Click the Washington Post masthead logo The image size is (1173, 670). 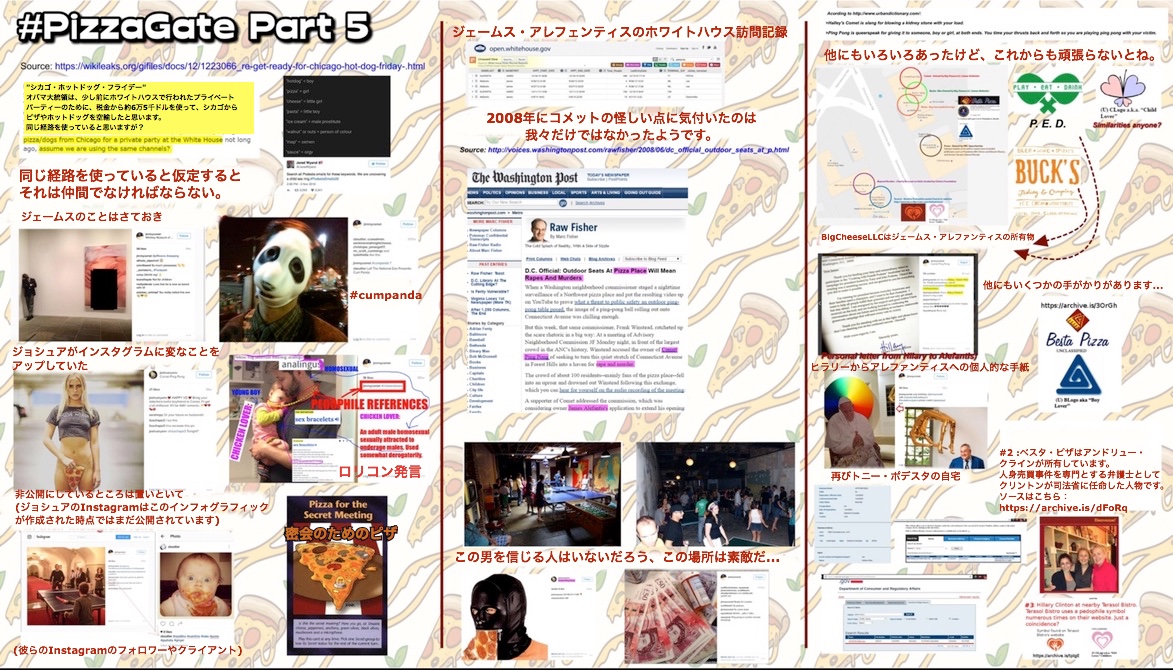(524, 177)
